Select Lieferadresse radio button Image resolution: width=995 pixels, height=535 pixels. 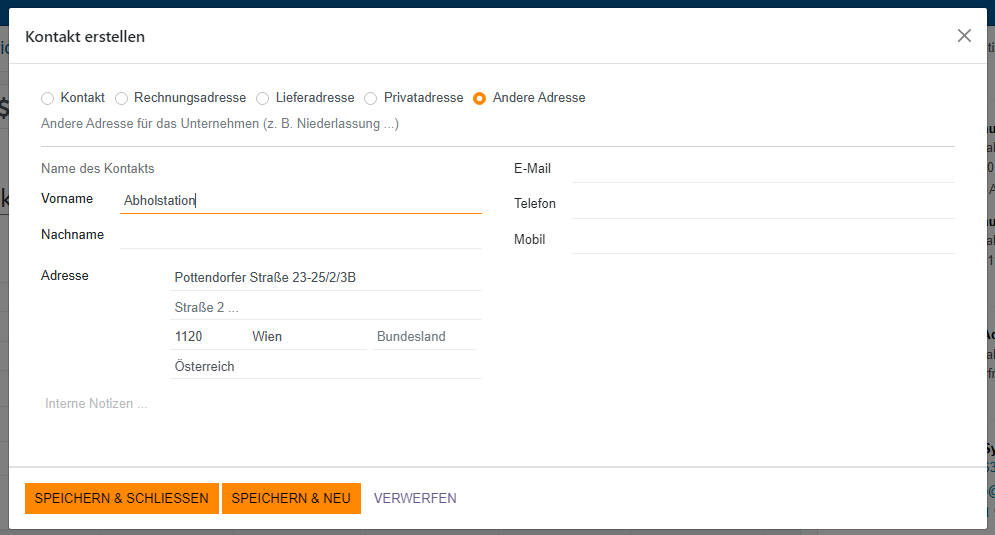coord(263,98)
